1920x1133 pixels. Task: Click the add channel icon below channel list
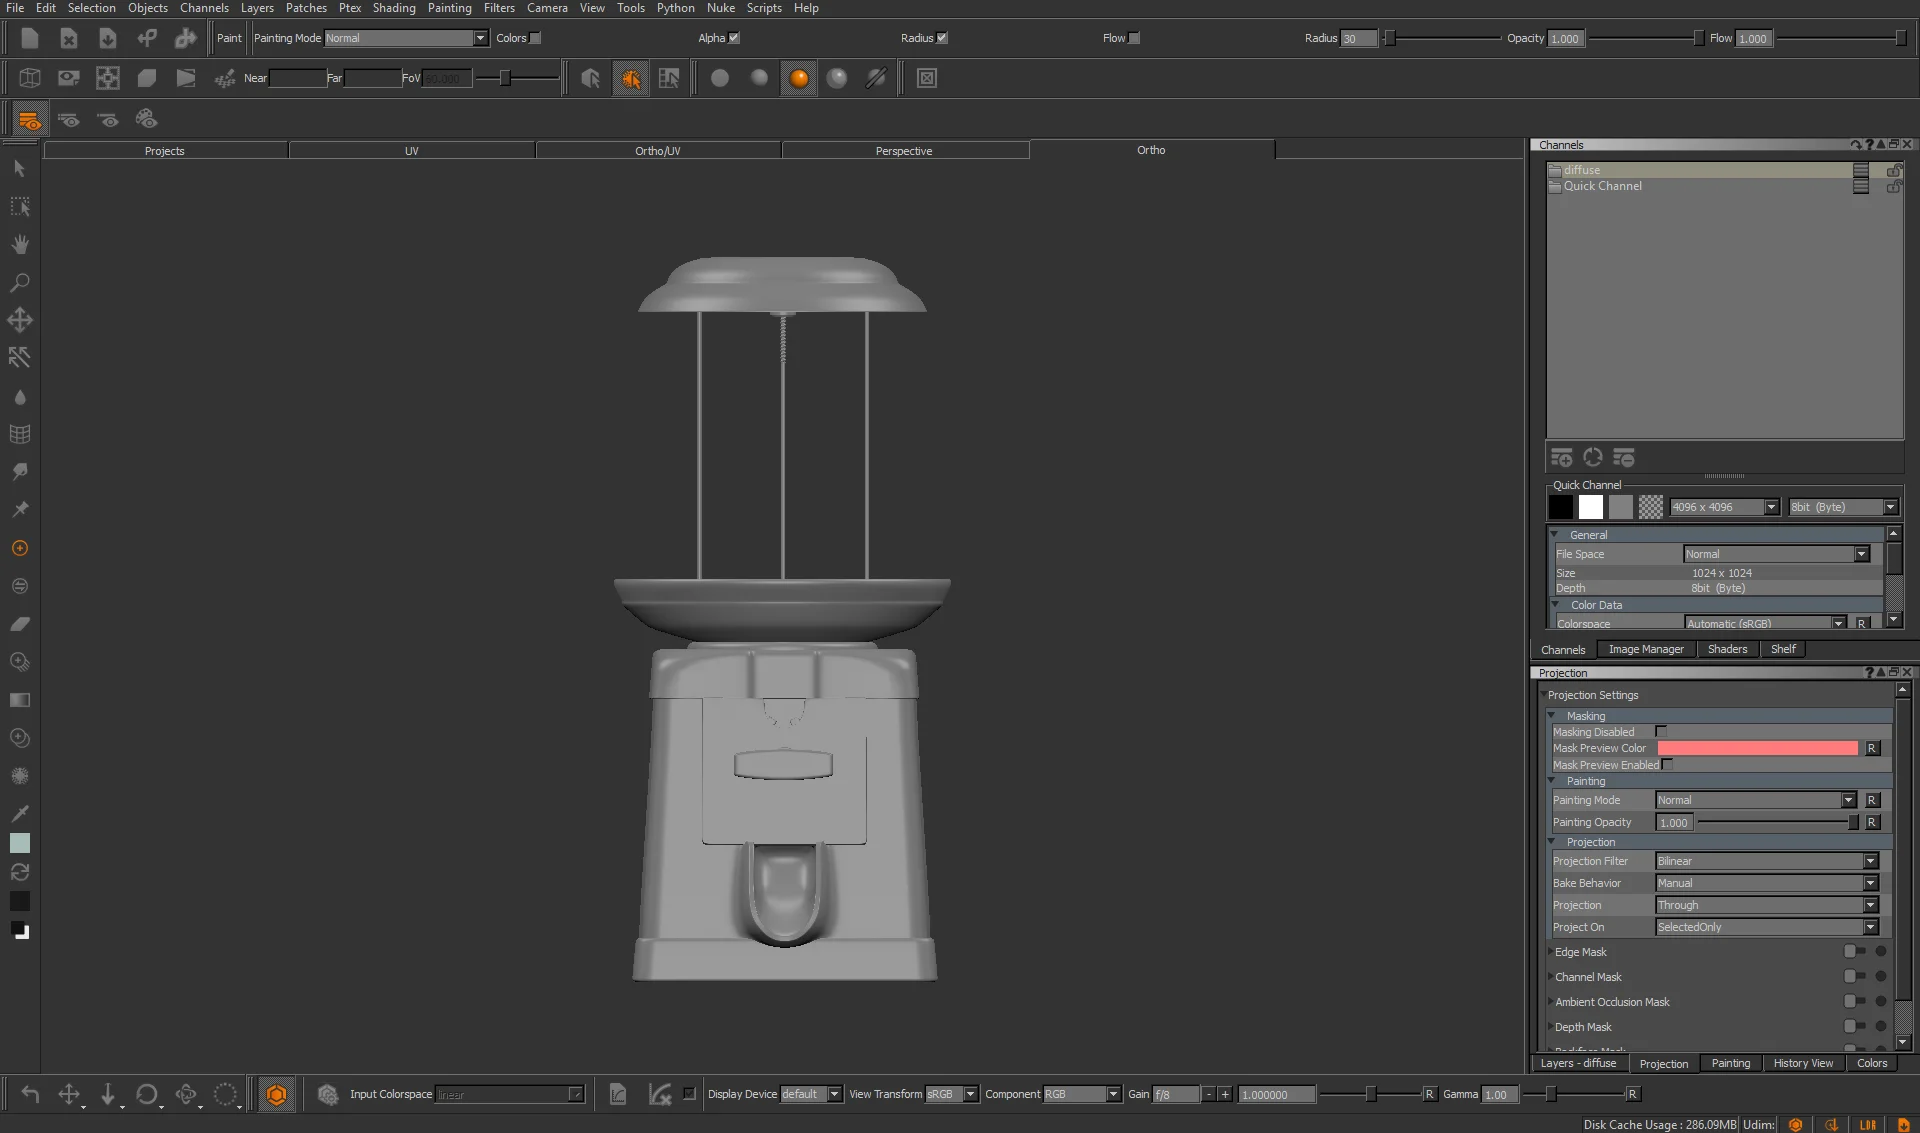pos(1561,458)
